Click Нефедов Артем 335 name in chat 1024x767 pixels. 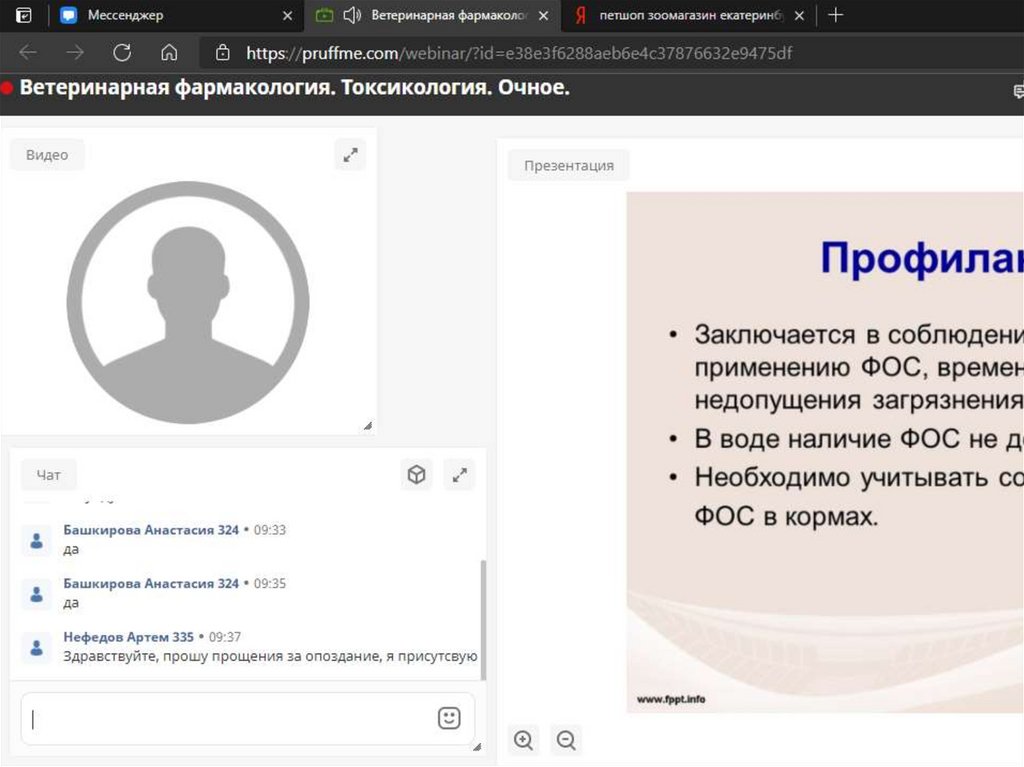point(128,636)
